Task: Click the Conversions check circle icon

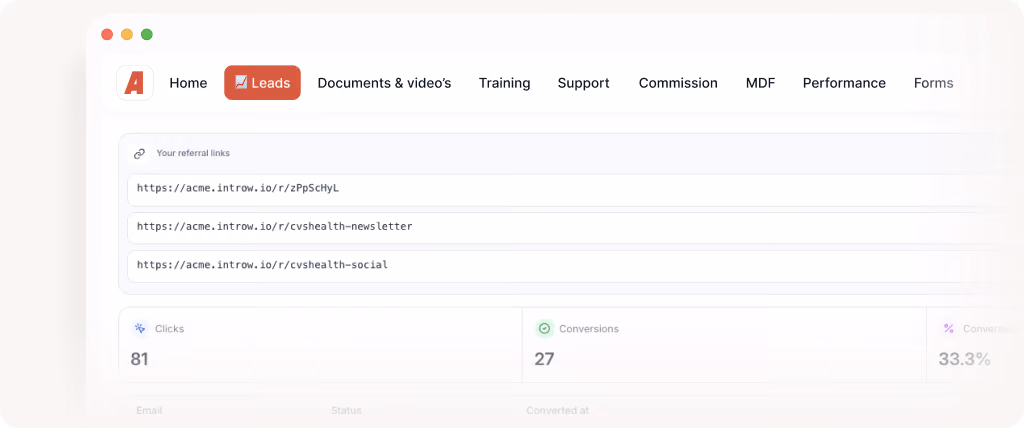Action: (544, 329)
